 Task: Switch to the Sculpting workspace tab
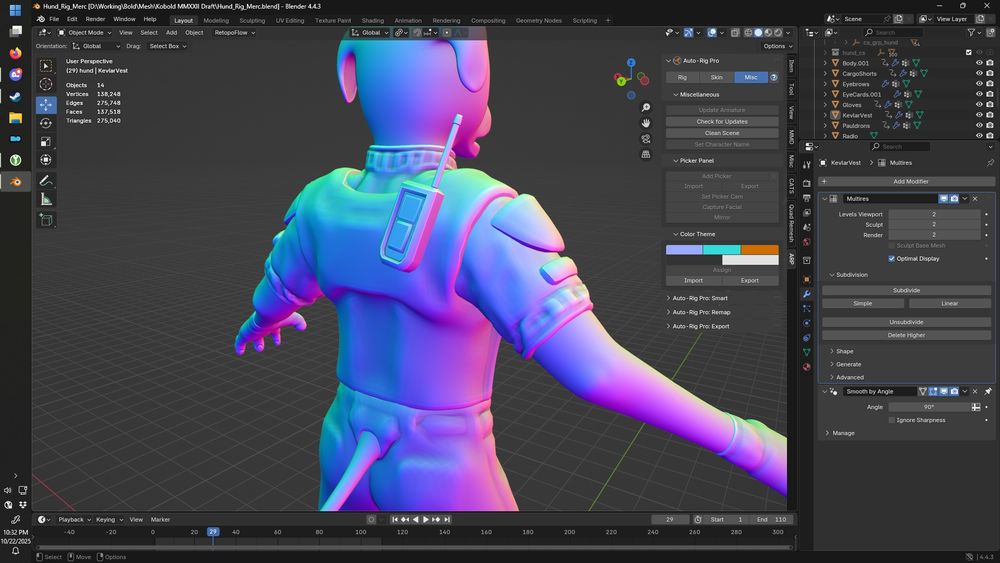click(x=251, y=20)
